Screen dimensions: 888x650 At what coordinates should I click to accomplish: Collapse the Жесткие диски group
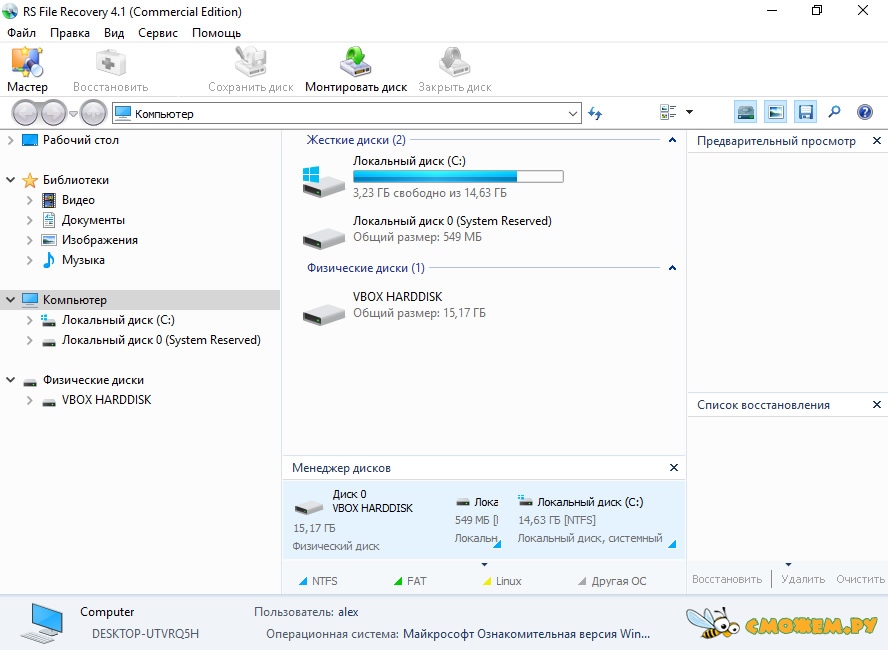672,140
